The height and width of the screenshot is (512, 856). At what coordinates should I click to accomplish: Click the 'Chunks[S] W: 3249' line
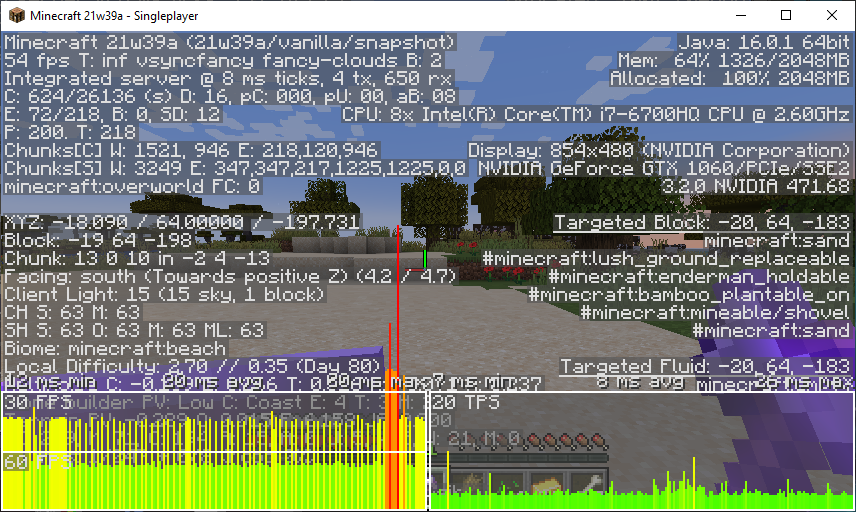coord(235,168)
